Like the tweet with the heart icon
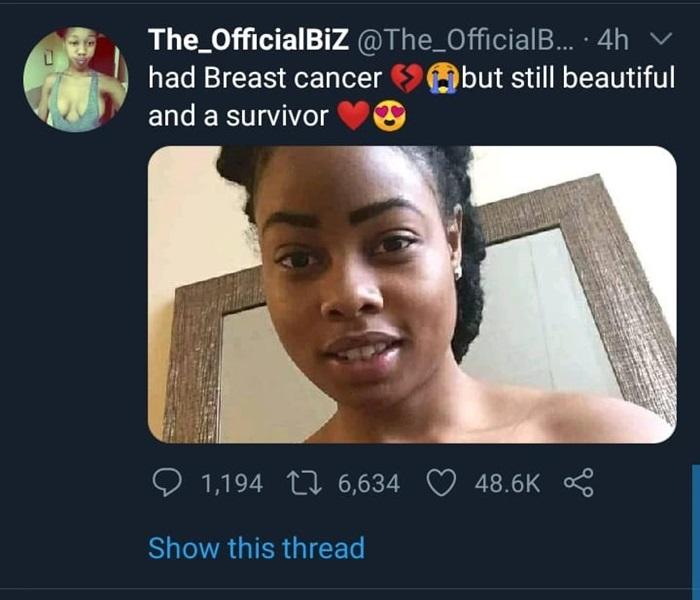 tap(441, 484)
